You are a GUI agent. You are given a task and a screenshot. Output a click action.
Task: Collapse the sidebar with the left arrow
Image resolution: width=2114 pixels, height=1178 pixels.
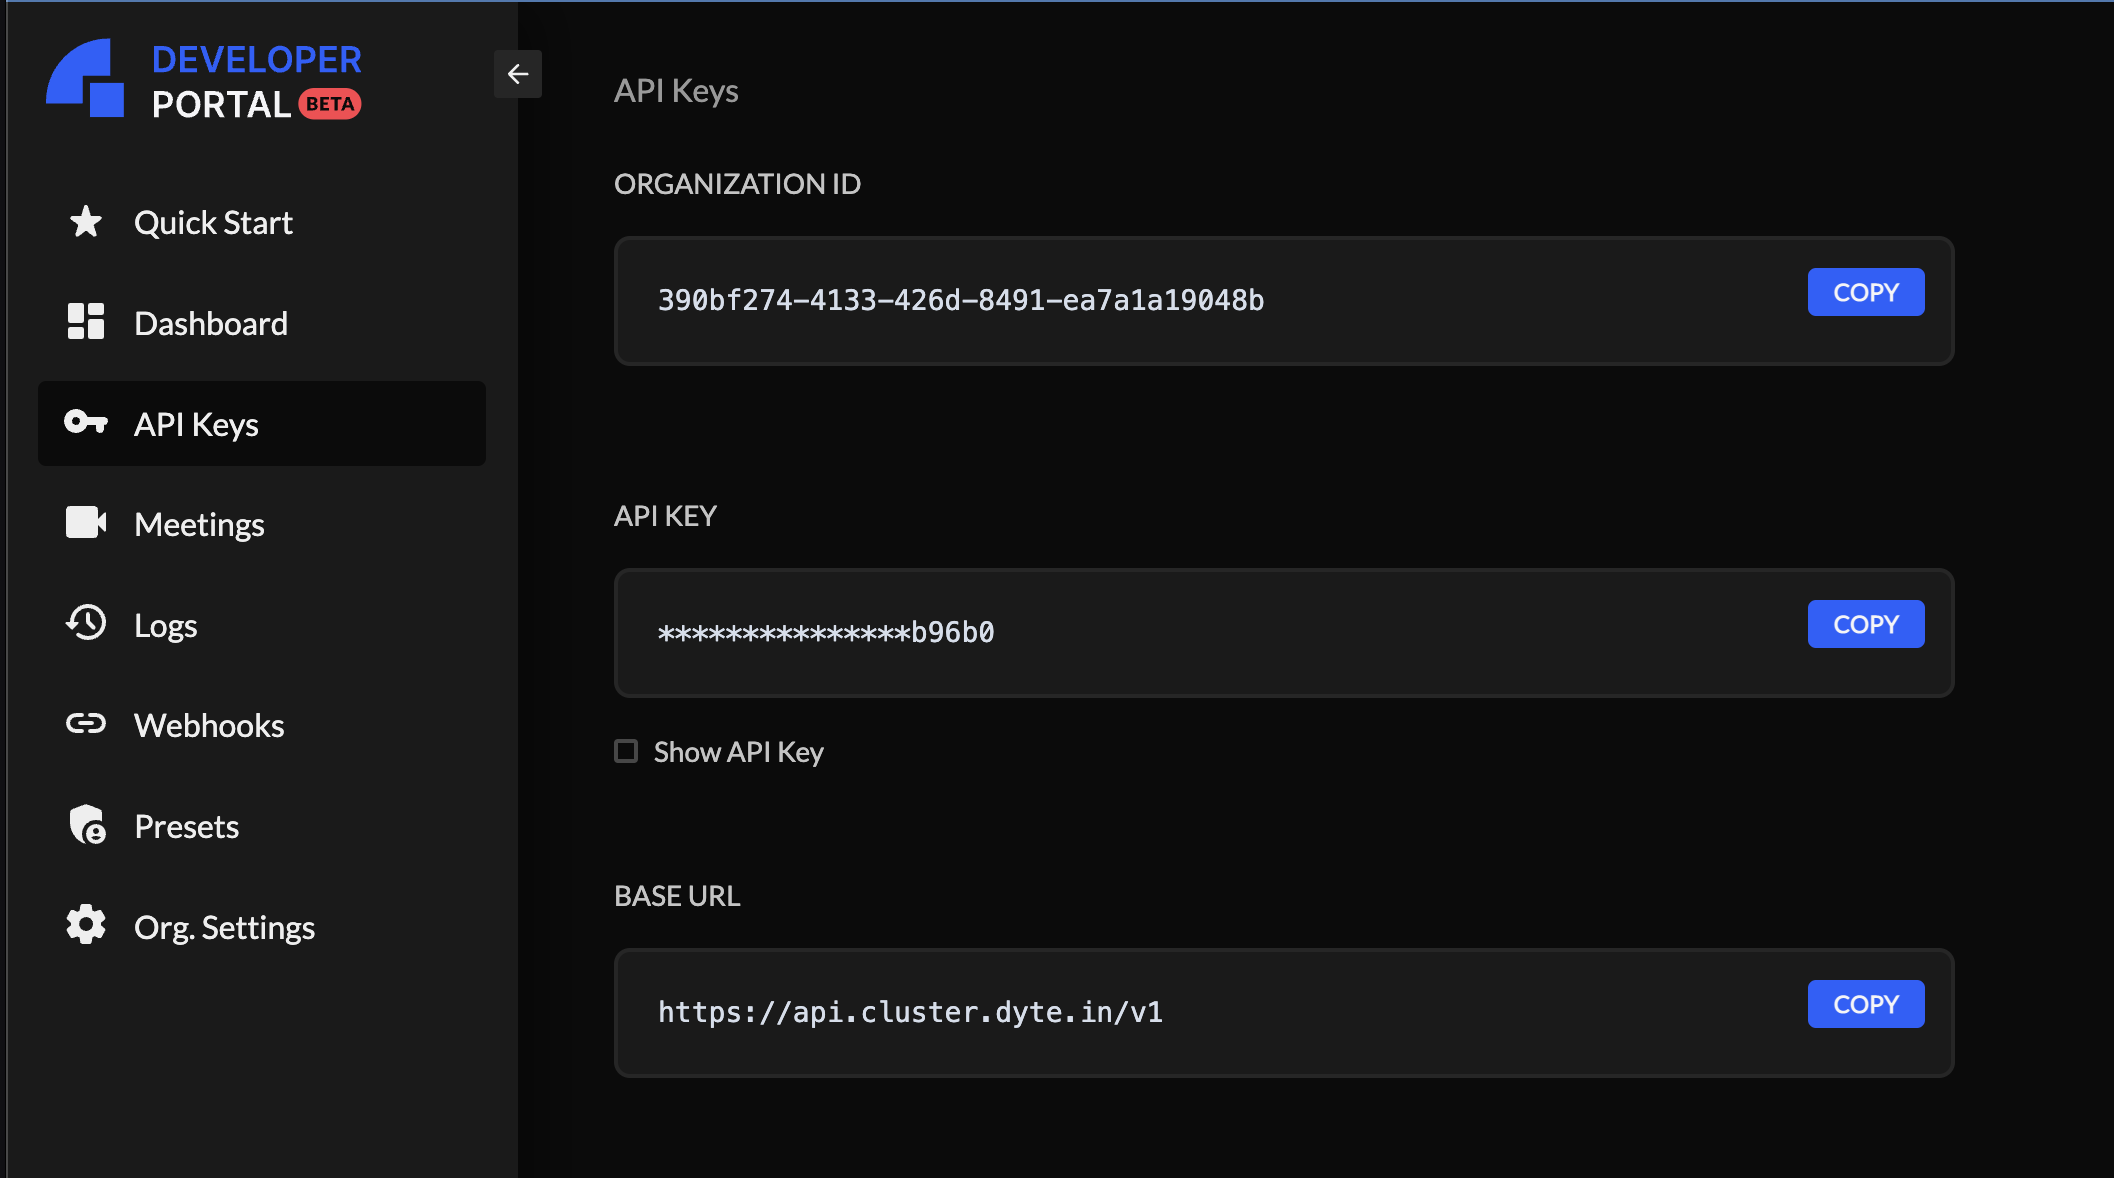[x=517, y=74]
